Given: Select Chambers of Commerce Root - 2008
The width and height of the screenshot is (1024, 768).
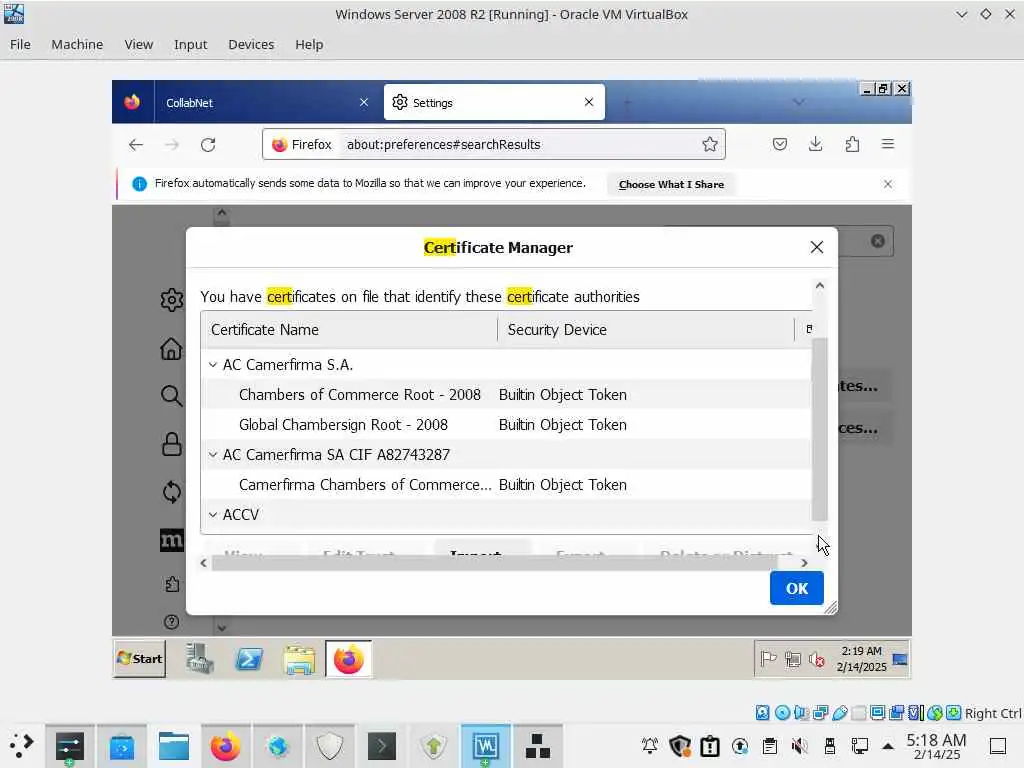Looking at the screenshot, I should point(506,394).
